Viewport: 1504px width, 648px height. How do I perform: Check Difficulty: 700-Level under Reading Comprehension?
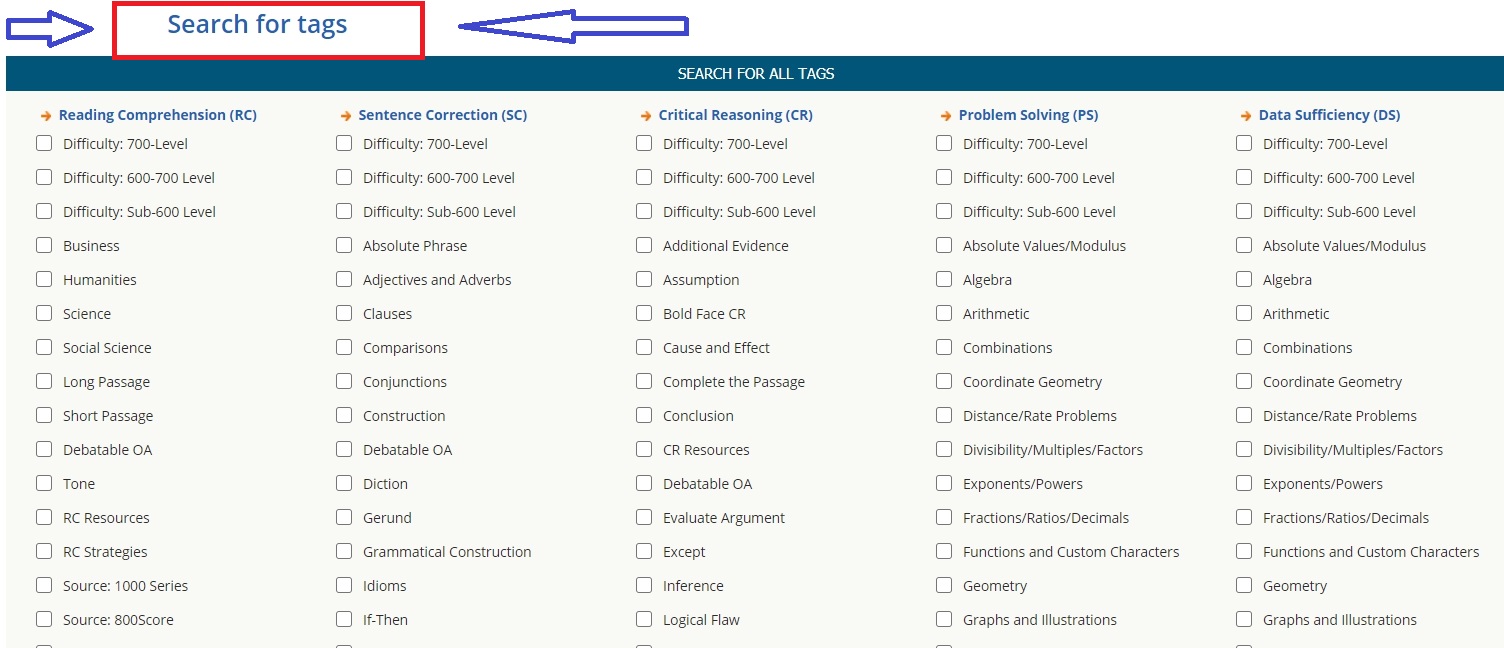pos(44,143)
